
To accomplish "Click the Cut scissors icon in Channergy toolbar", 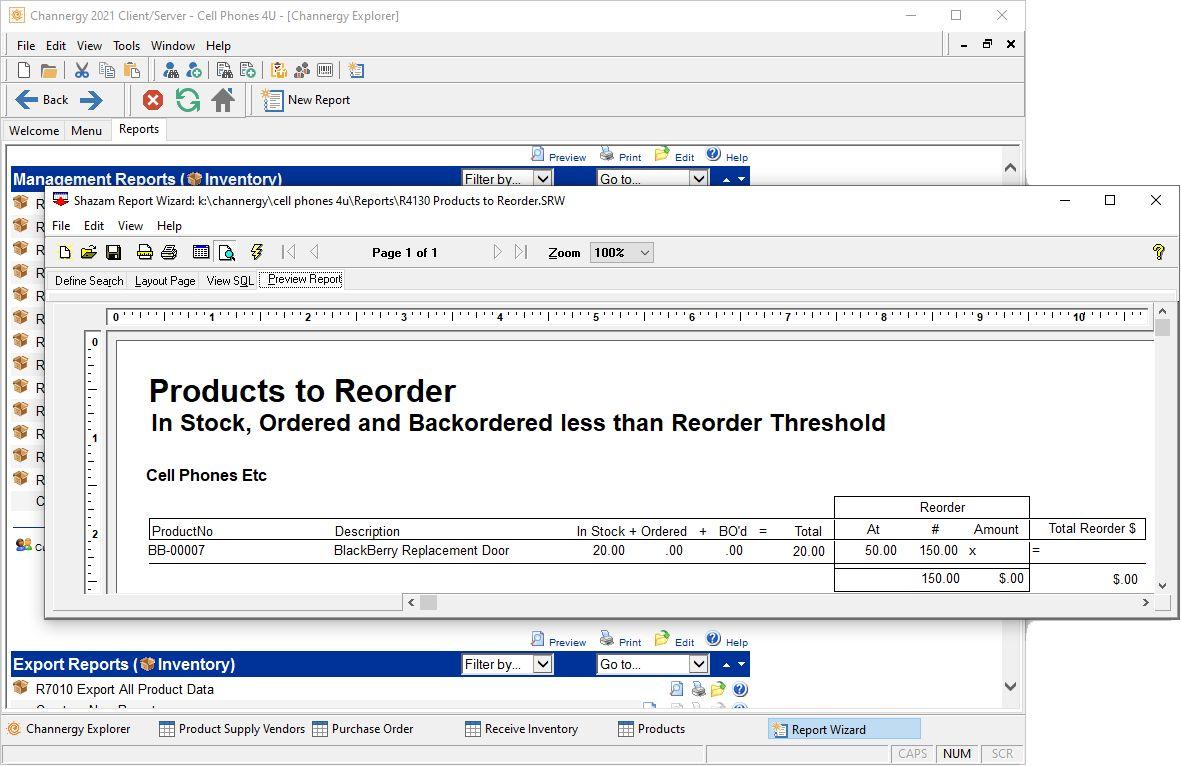I will (x=81, y=71).
